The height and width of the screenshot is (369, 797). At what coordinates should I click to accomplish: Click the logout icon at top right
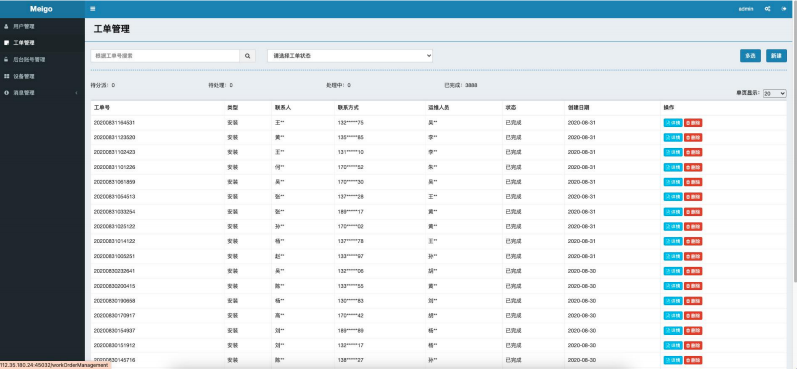pos(784,9)
